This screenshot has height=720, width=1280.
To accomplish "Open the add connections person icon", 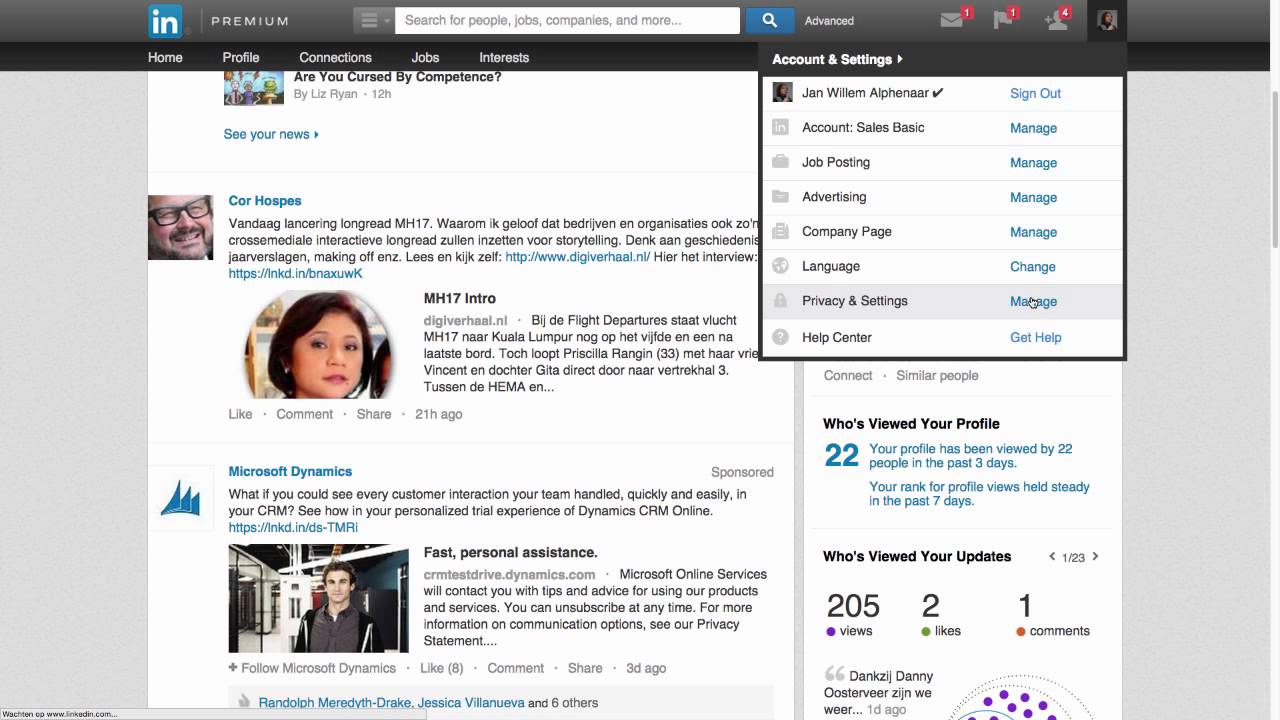I will click(1056, 20).
